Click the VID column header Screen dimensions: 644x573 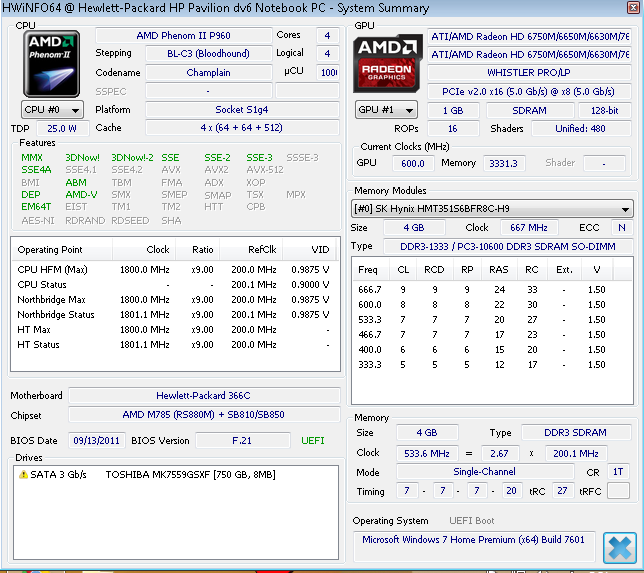(x=310, y=250)
